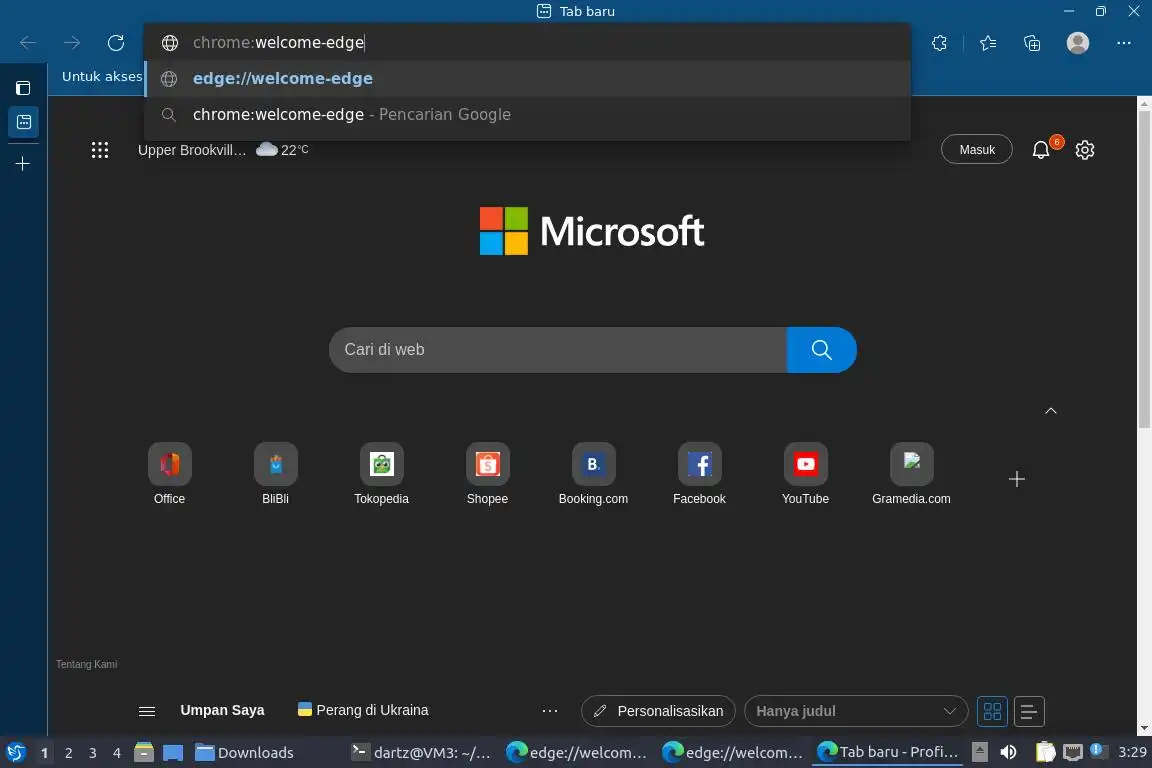Click the browser Back arrow
Image resolution: width=1152 pixels, height=768 pixels.
[28, 43]
